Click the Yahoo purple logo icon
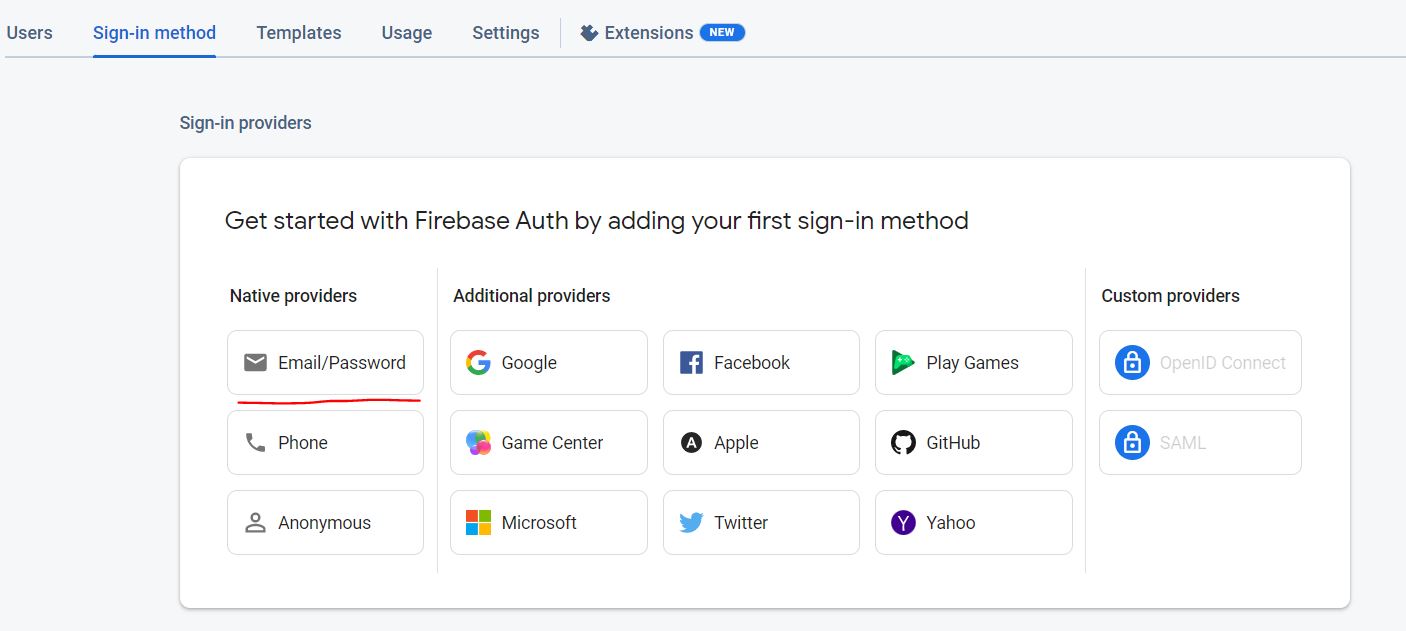This screenshot has height=631, width=1406. 903,522
